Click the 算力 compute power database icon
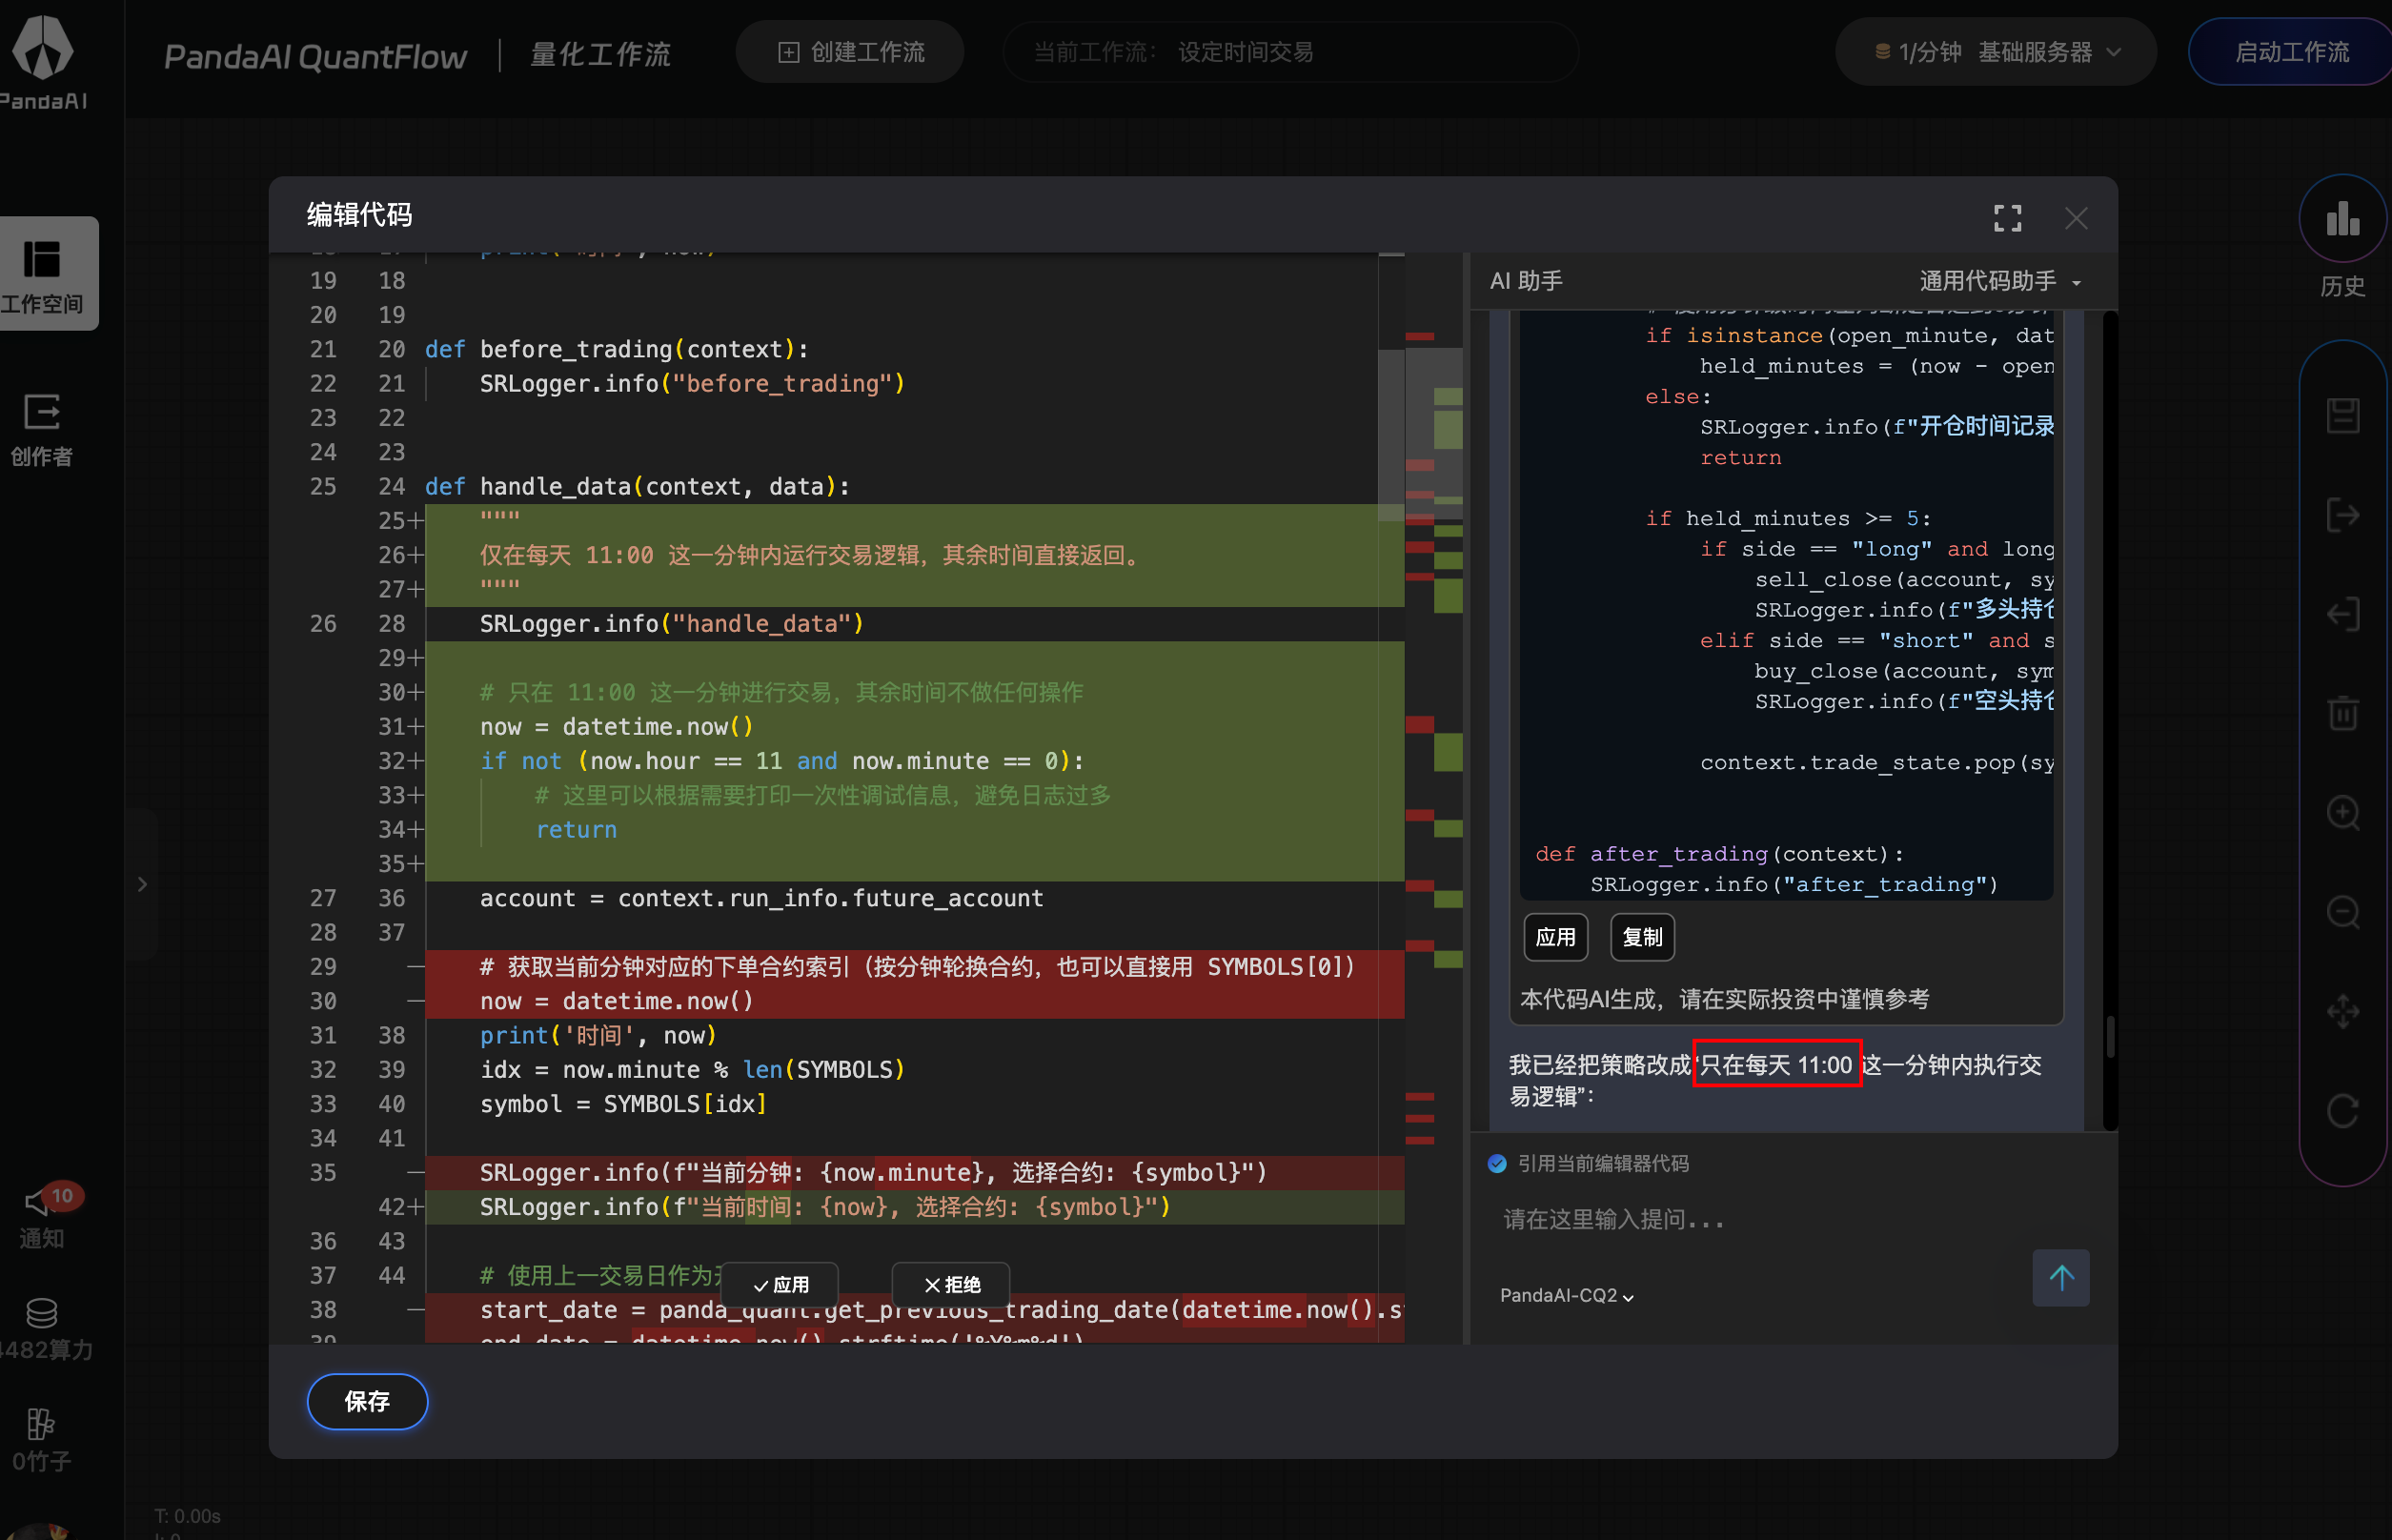Screen dimensions: 2392x1540 [x=42, y=1312]
